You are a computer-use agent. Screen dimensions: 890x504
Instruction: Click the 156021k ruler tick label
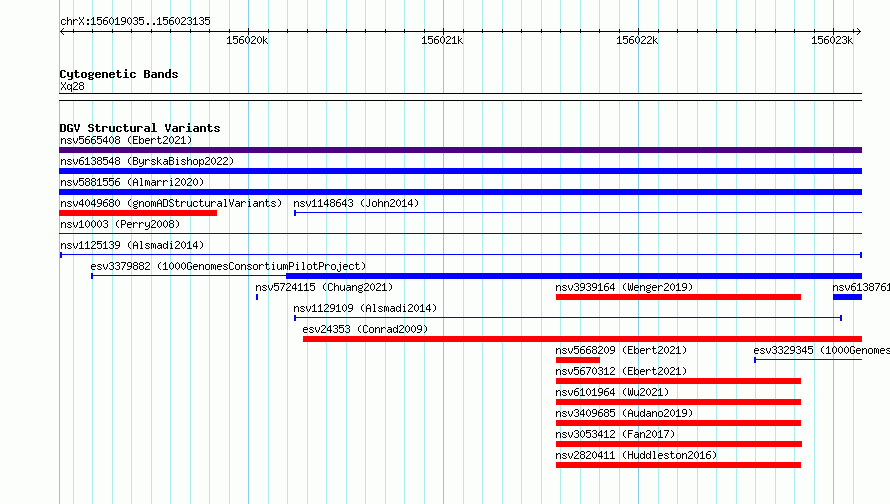coord(442,40)
